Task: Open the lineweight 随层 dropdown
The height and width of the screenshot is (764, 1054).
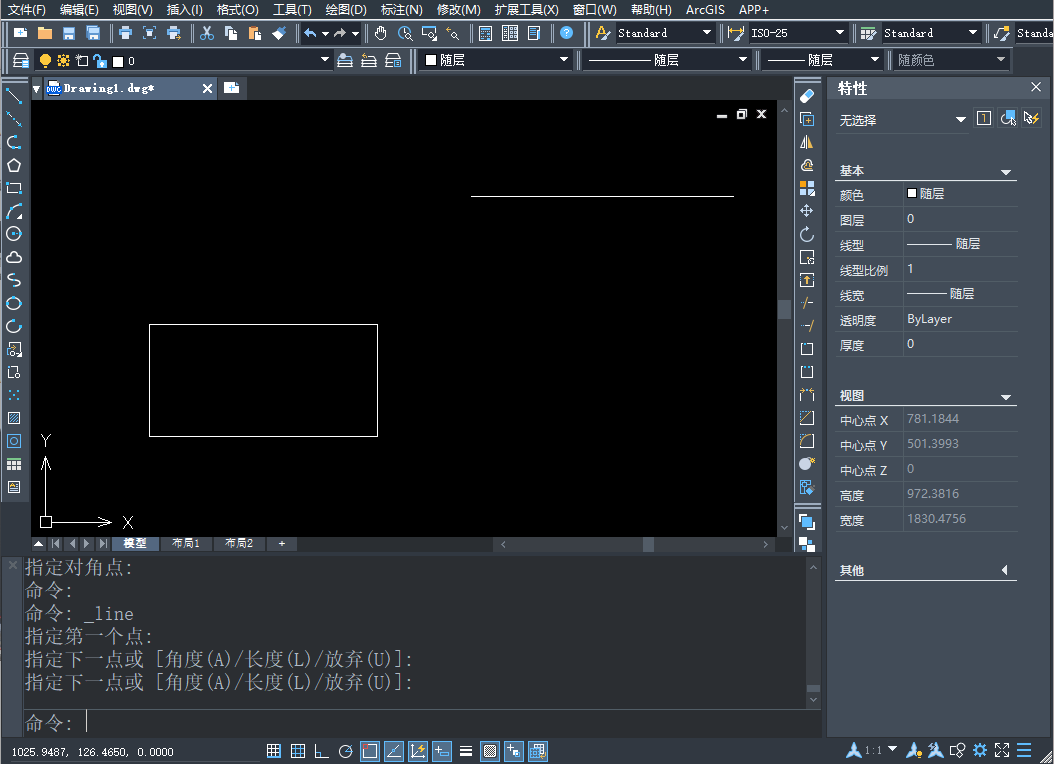Action: pos(821,60)
